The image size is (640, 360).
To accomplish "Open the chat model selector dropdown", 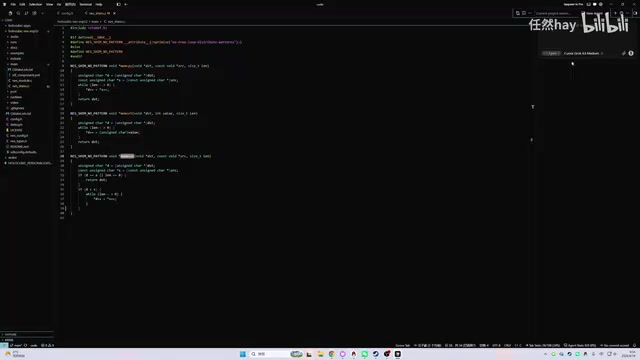I will [x=583, y=53].
